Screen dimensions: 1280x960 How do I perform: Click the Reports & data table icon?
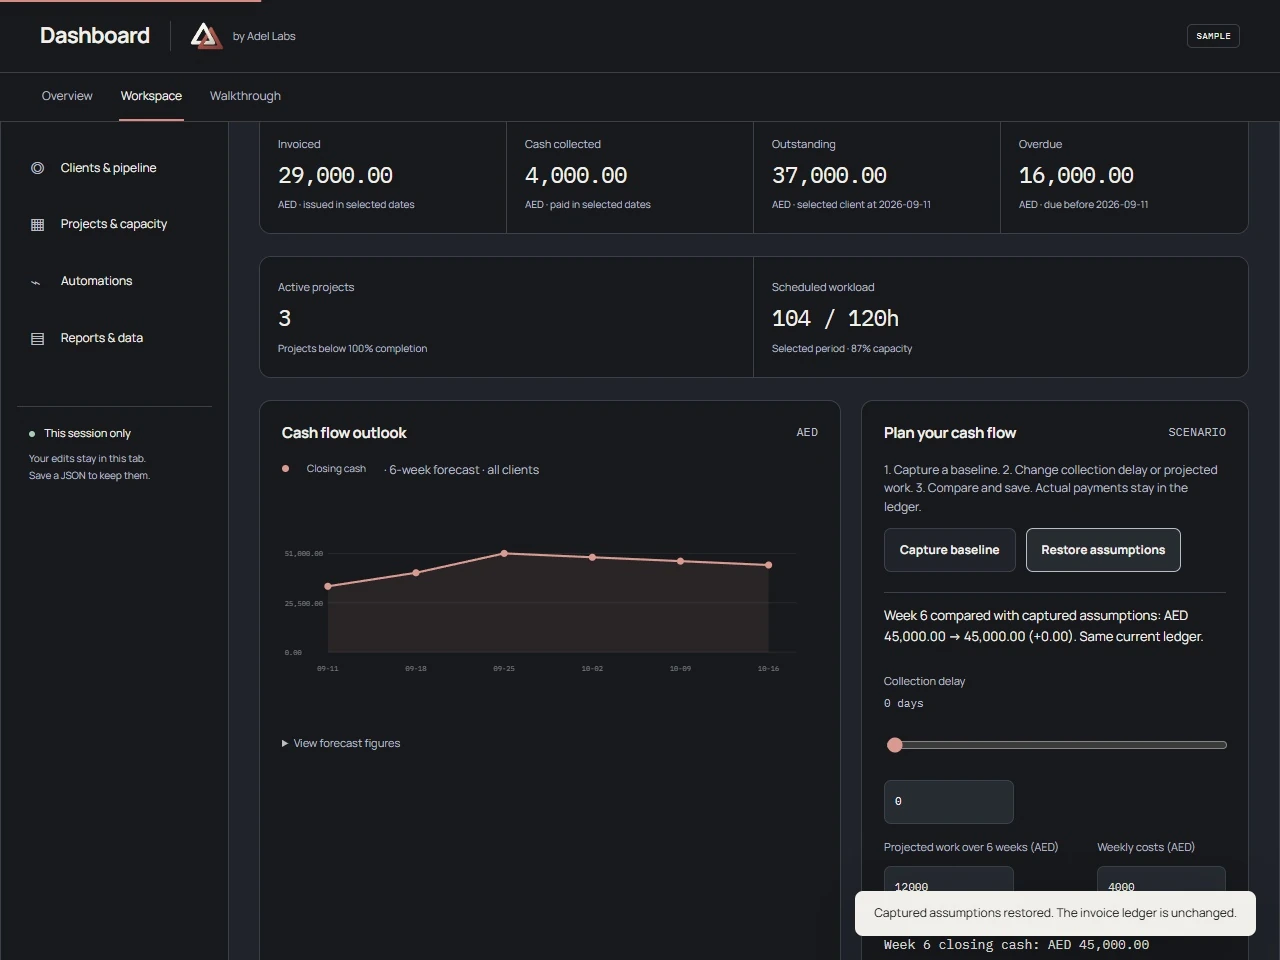[x=37, y=339]
